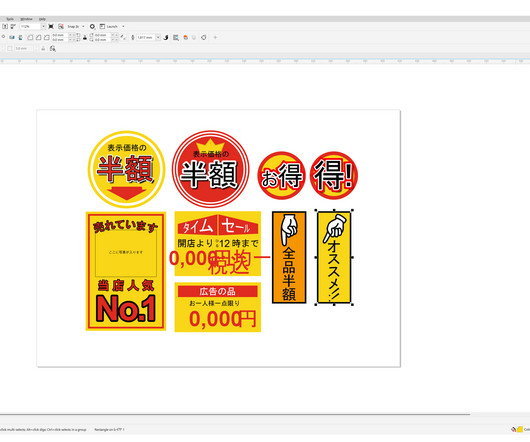Click the show/hide icon right of full-screen preview

pos(61,26)
